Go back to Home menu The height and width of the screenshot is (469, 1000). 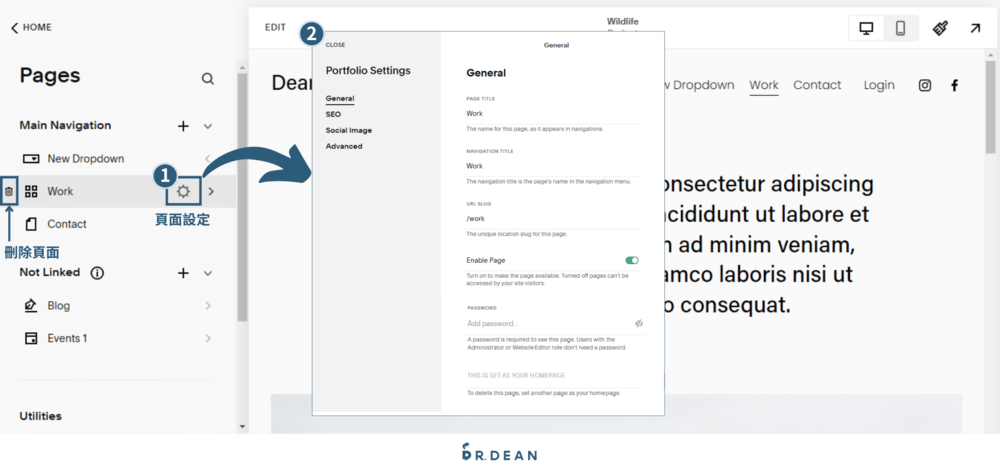click(x=31, y=28)
